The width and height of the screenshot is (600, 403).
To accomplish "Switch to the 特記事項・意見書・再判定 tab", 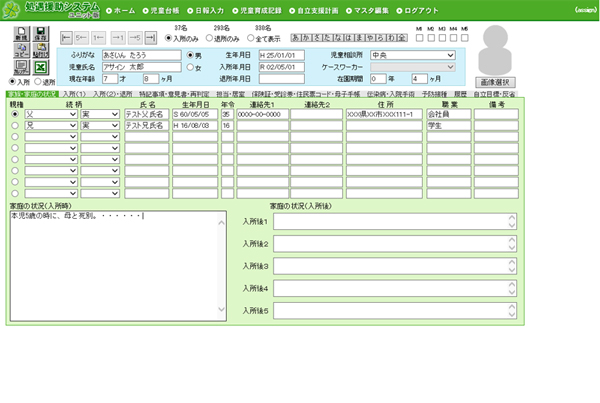I will 174,94.
